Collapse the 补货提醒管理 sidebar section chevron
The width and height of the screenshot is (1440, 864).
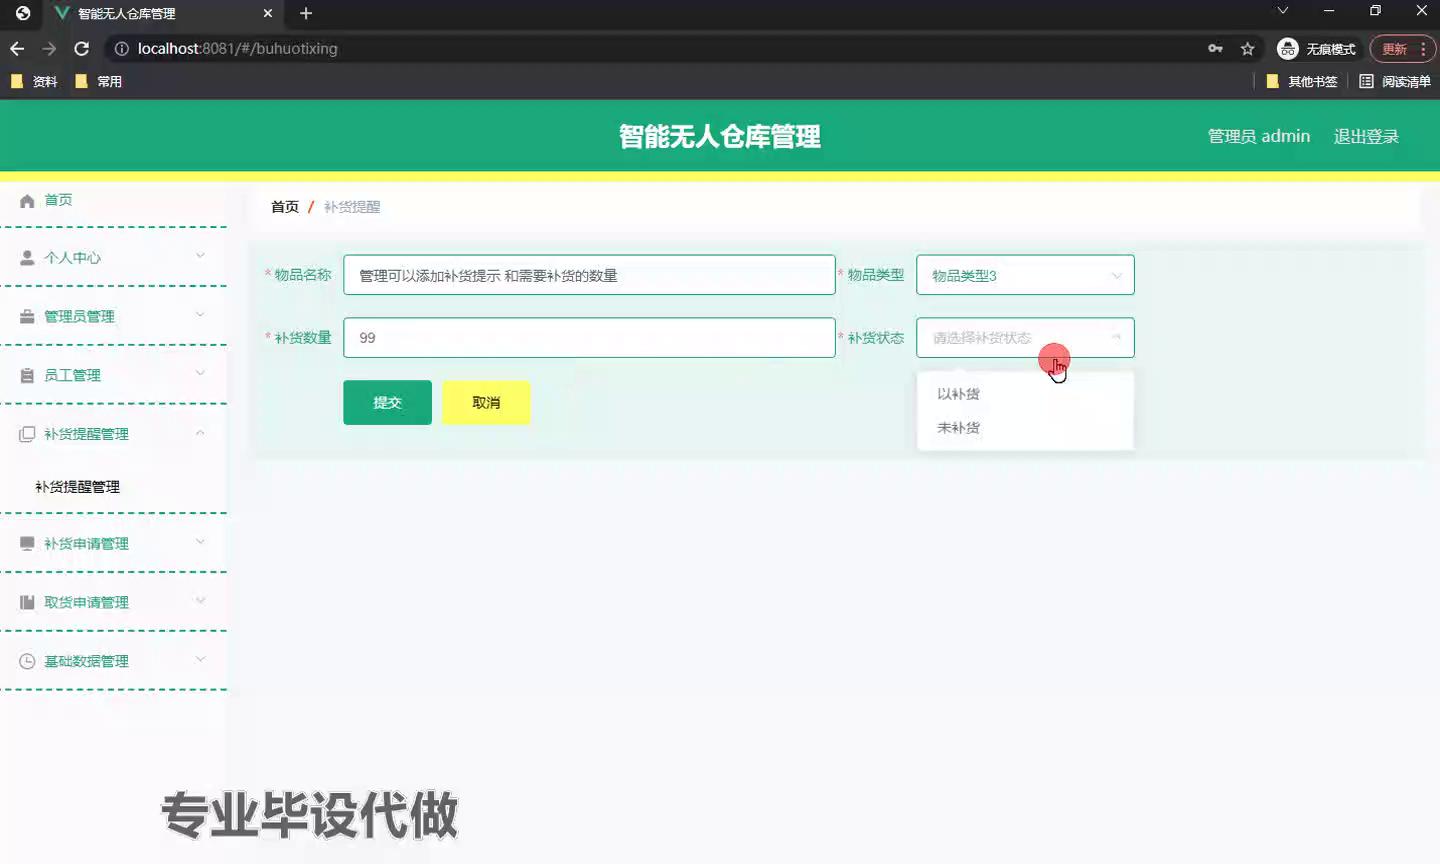[200, 433]
